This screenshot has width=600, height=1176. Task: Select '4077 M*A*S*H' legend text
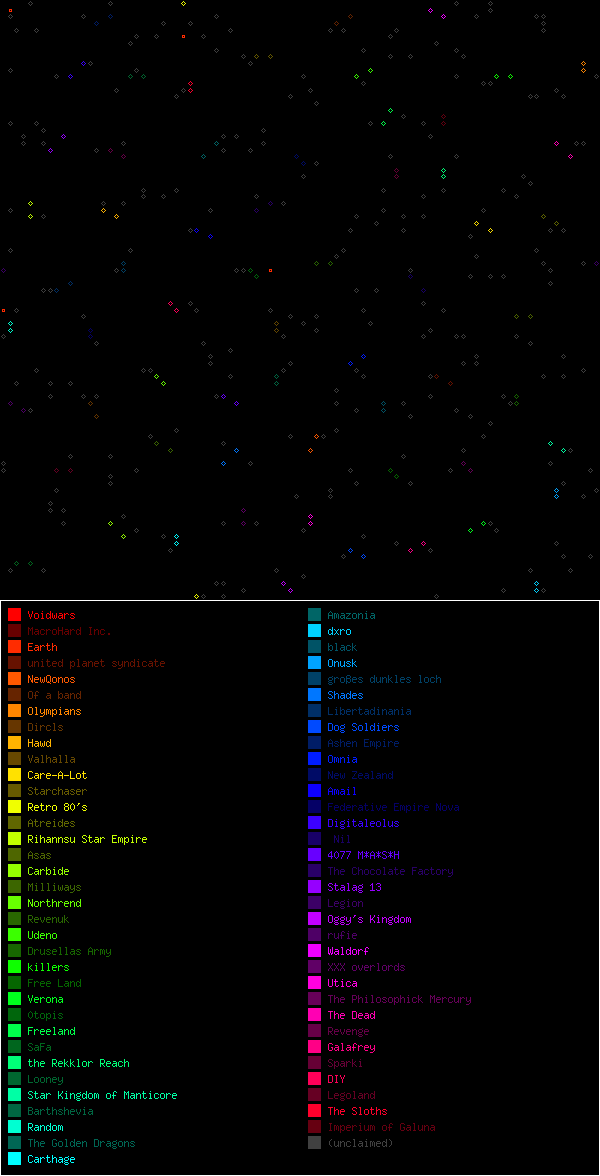pyautogui.click(x=364, y=855)
